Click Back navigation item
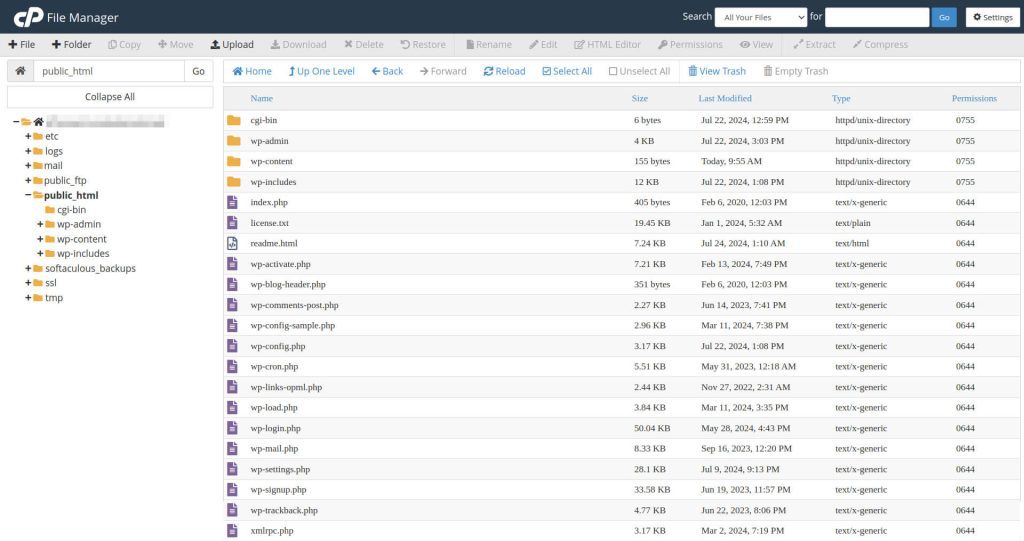This screenshot has height=541, width=1024. point(387,71)
